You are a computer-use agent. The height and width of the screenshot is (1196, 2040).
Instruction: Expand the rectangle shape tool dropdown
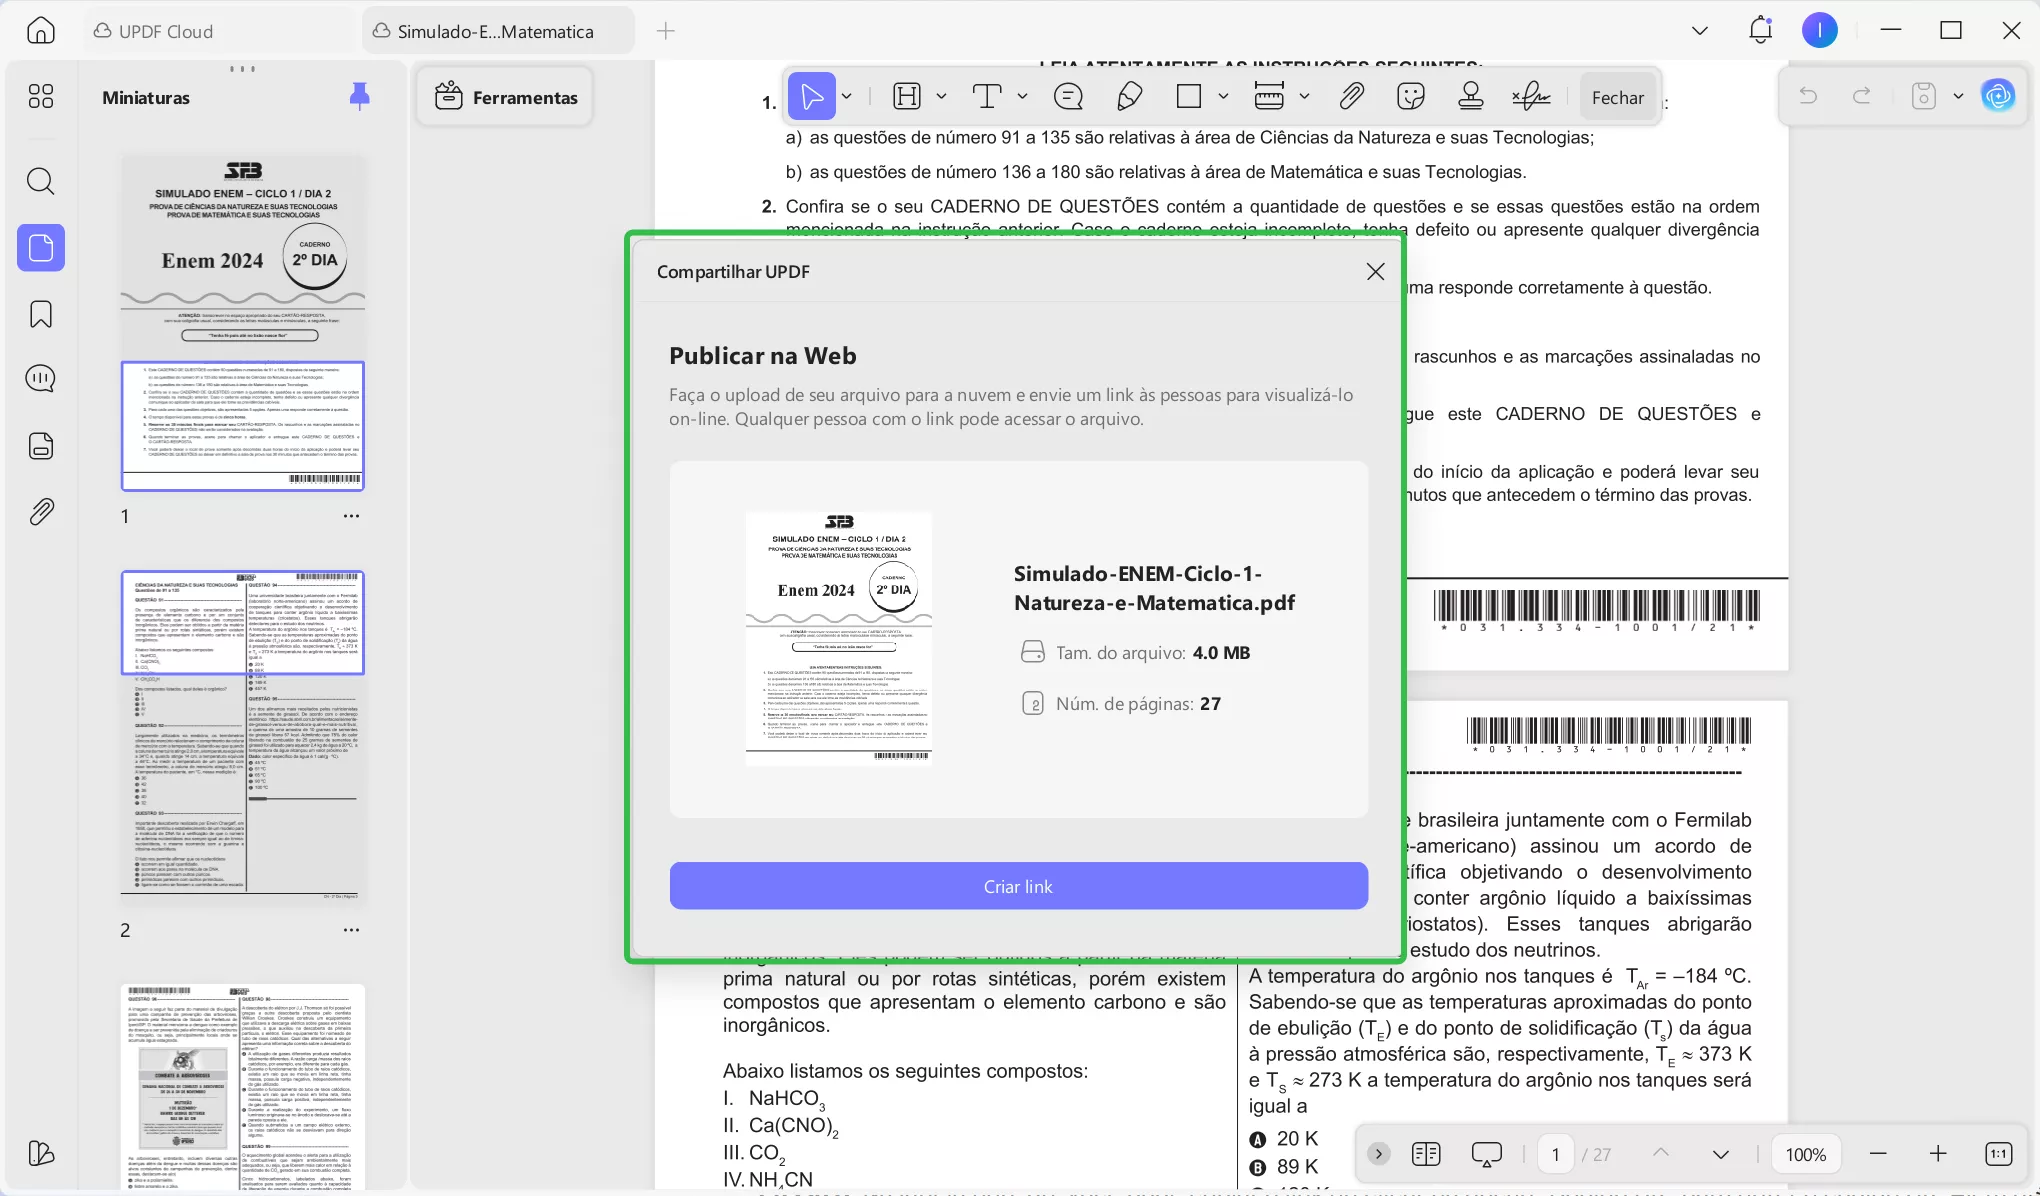pos(1223,96)
